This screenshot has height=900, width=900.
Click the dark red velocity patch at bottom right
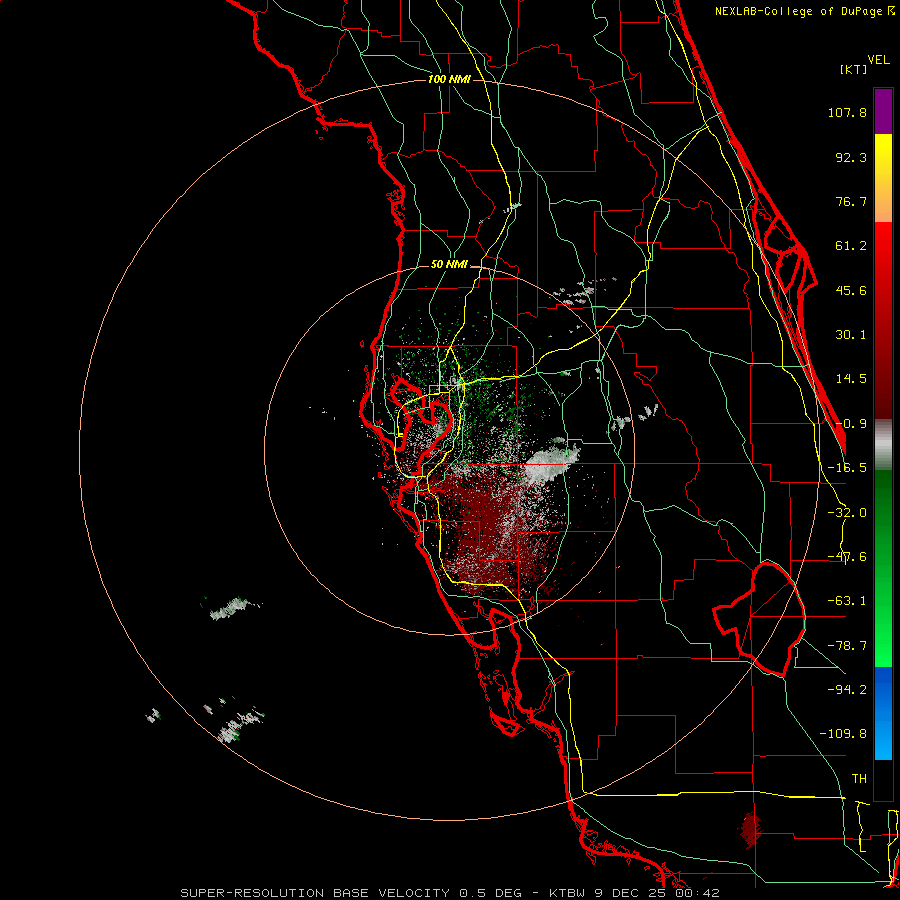pos(750,829)
